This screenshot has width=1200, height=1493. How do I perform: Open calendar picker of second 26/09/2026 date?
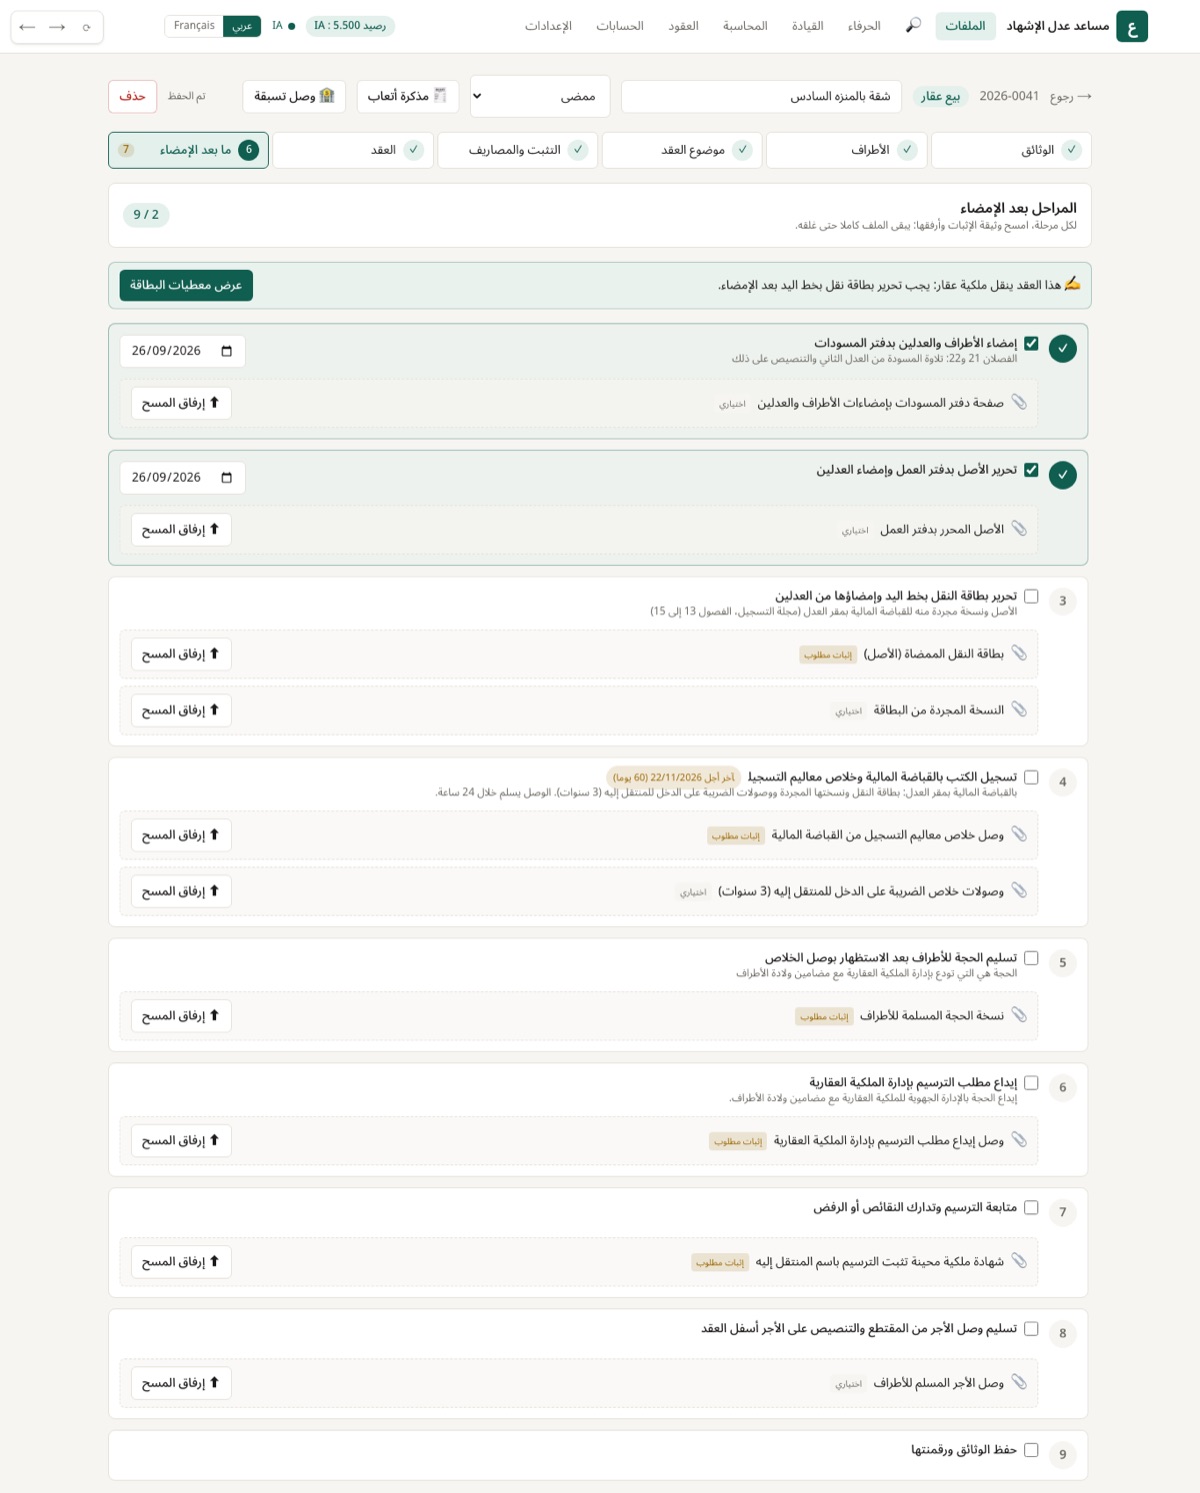point(227,478)
